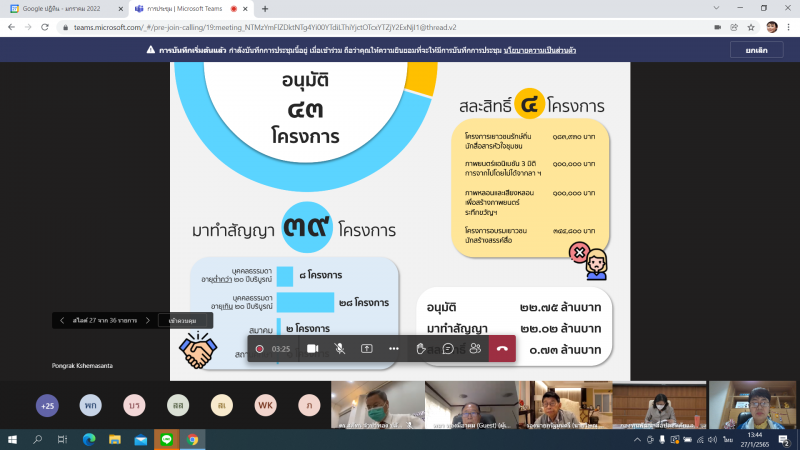Open camera permission icon in address bar
This screenshot has width=800, height=450.
pyautogui.click(x=717, y=28)
